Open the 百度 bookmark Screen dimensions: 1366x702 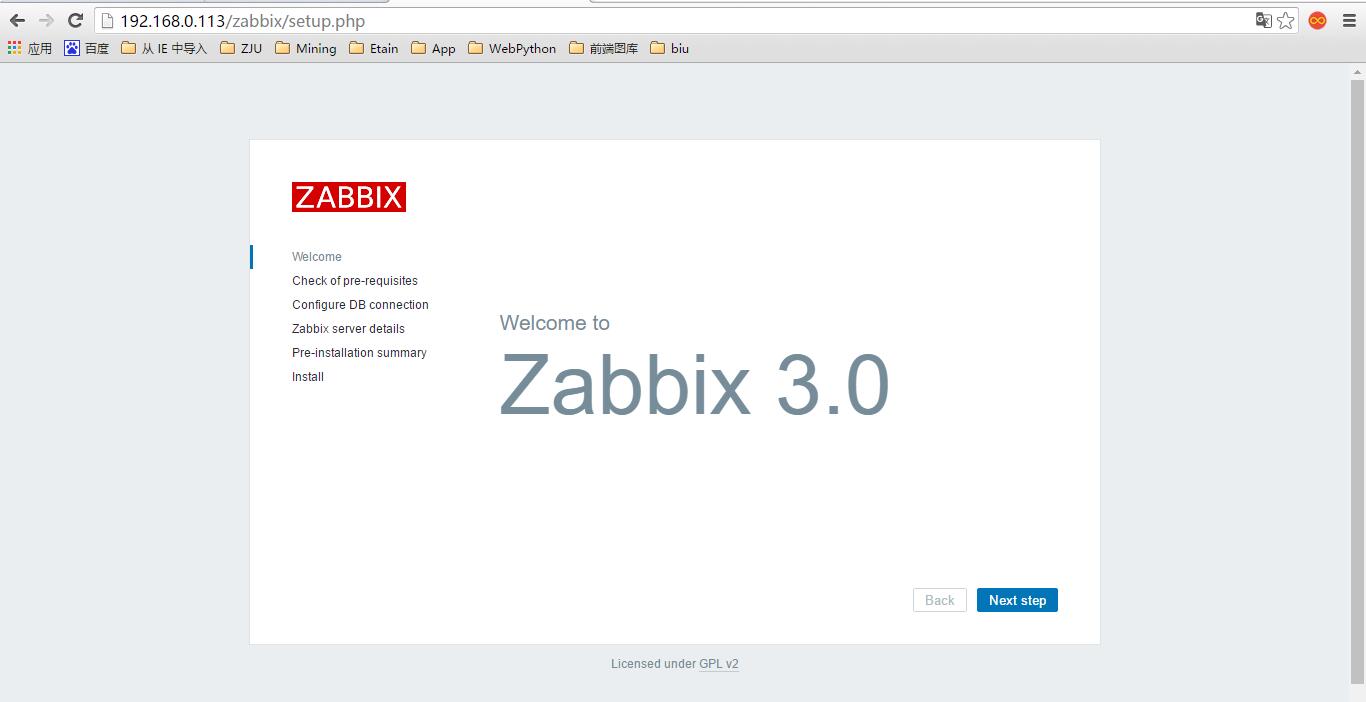click(x=88, y=47)
